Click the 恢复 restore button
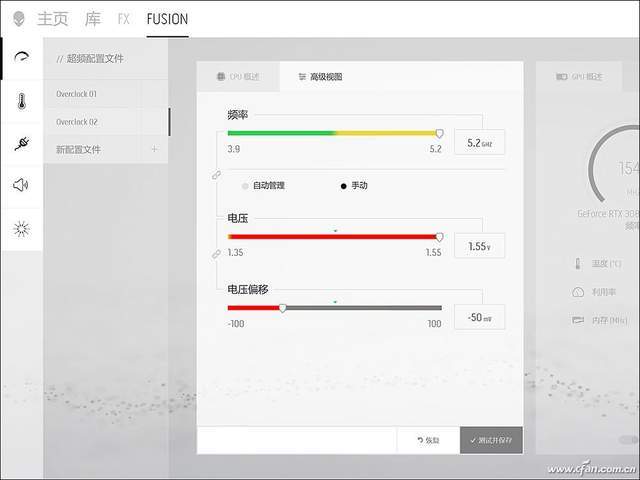The width and height of the screenshot is (640, 480). click(428, 440)
